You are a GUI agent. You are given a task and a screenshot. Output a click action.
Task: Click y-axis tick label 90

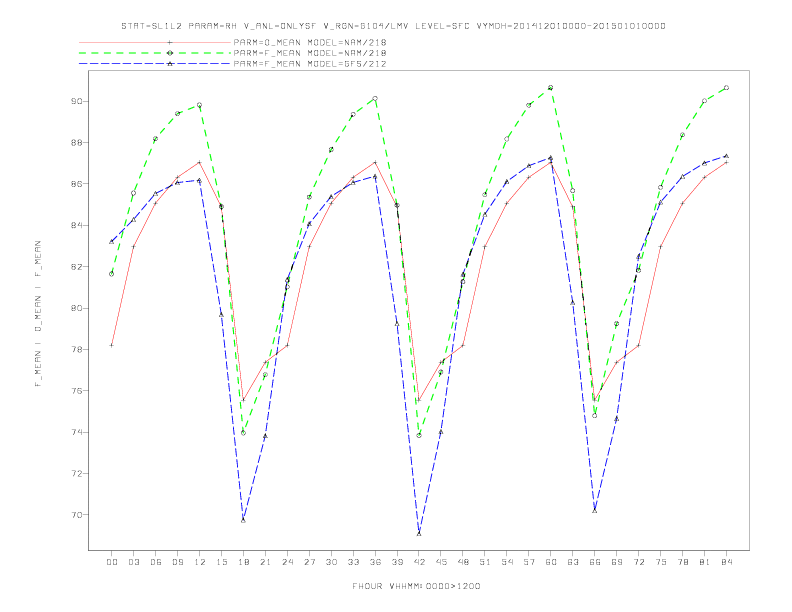pyautogui.click(x=76, y=101)
